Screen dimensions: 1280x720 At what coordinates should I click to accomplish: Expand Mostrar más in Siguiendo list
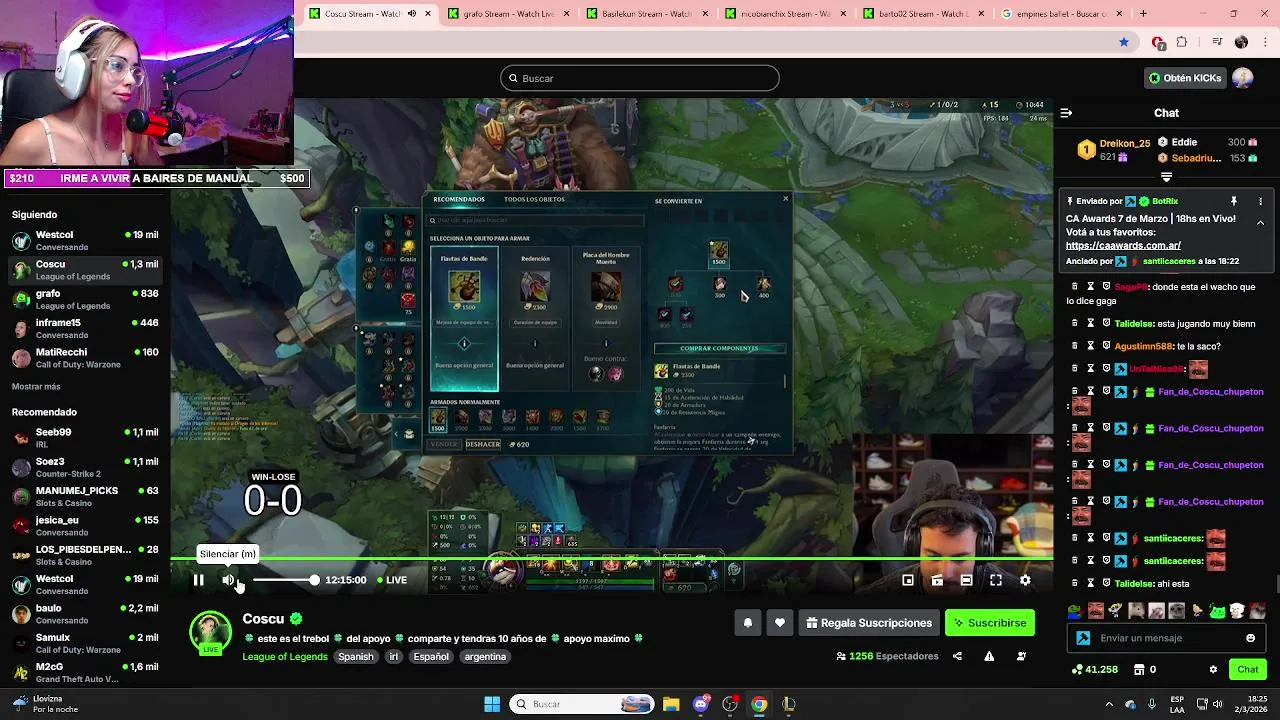click(36, 387)
